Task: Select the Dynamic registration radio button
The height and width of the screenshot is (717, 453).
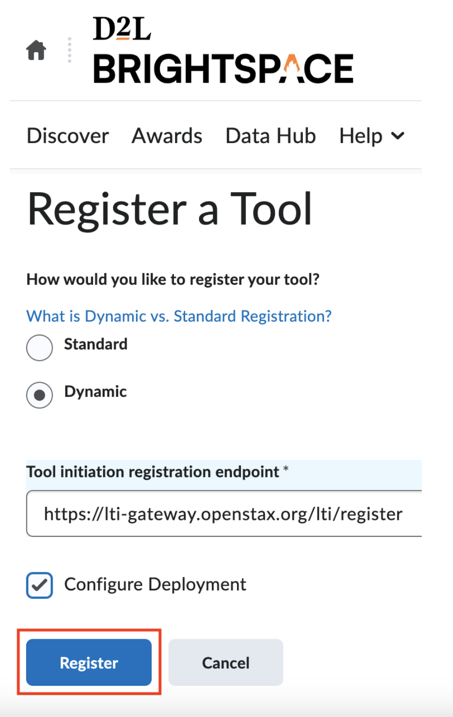Action: (x=39, y=395)
